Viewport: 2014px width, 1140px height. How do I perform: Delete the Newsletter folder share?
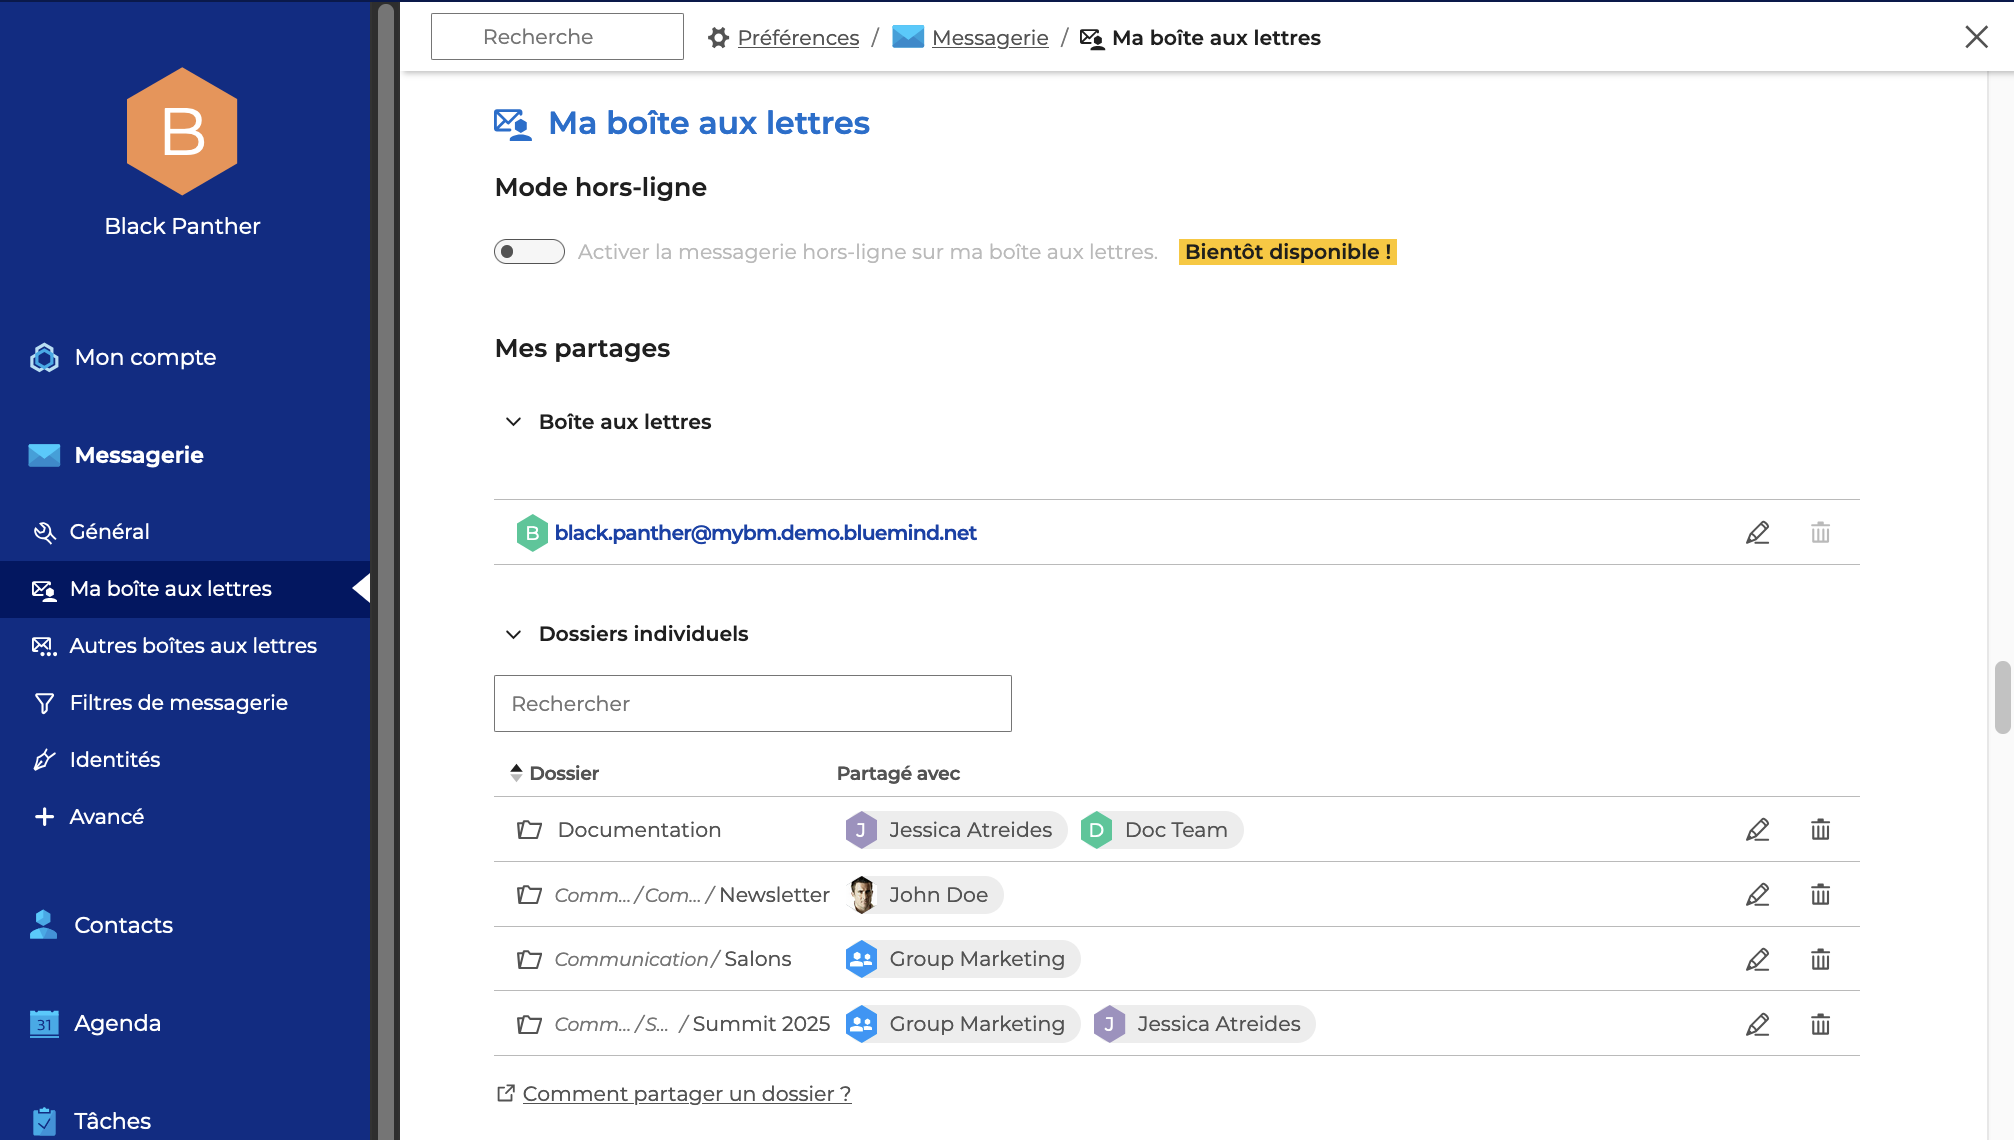(x=1820, y=895)
